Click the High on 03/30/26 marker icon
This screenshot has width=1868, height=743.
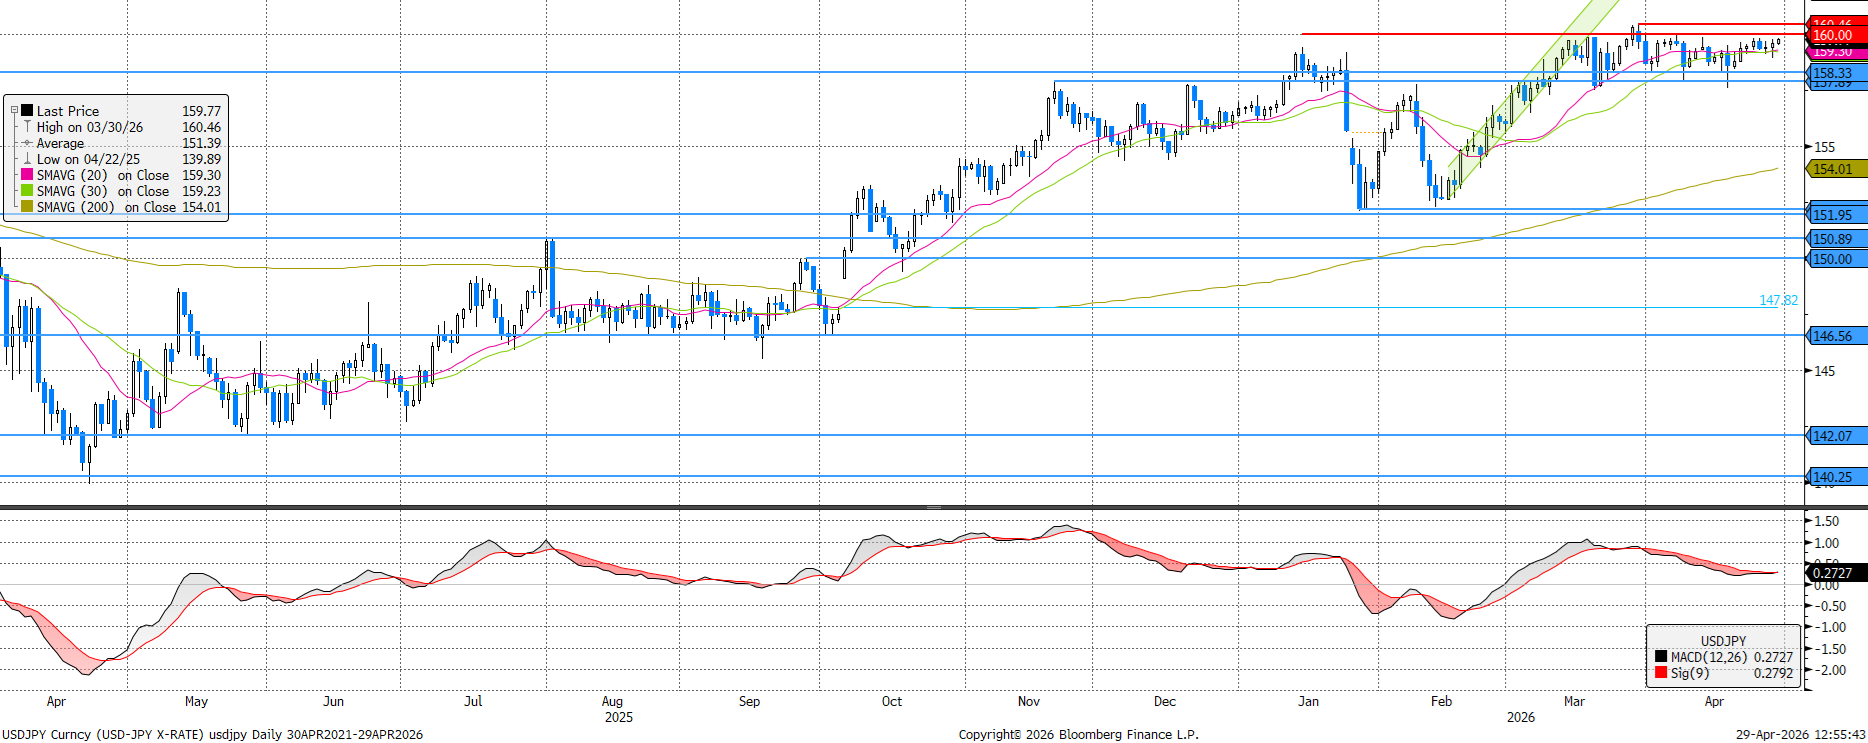point(27,127)
